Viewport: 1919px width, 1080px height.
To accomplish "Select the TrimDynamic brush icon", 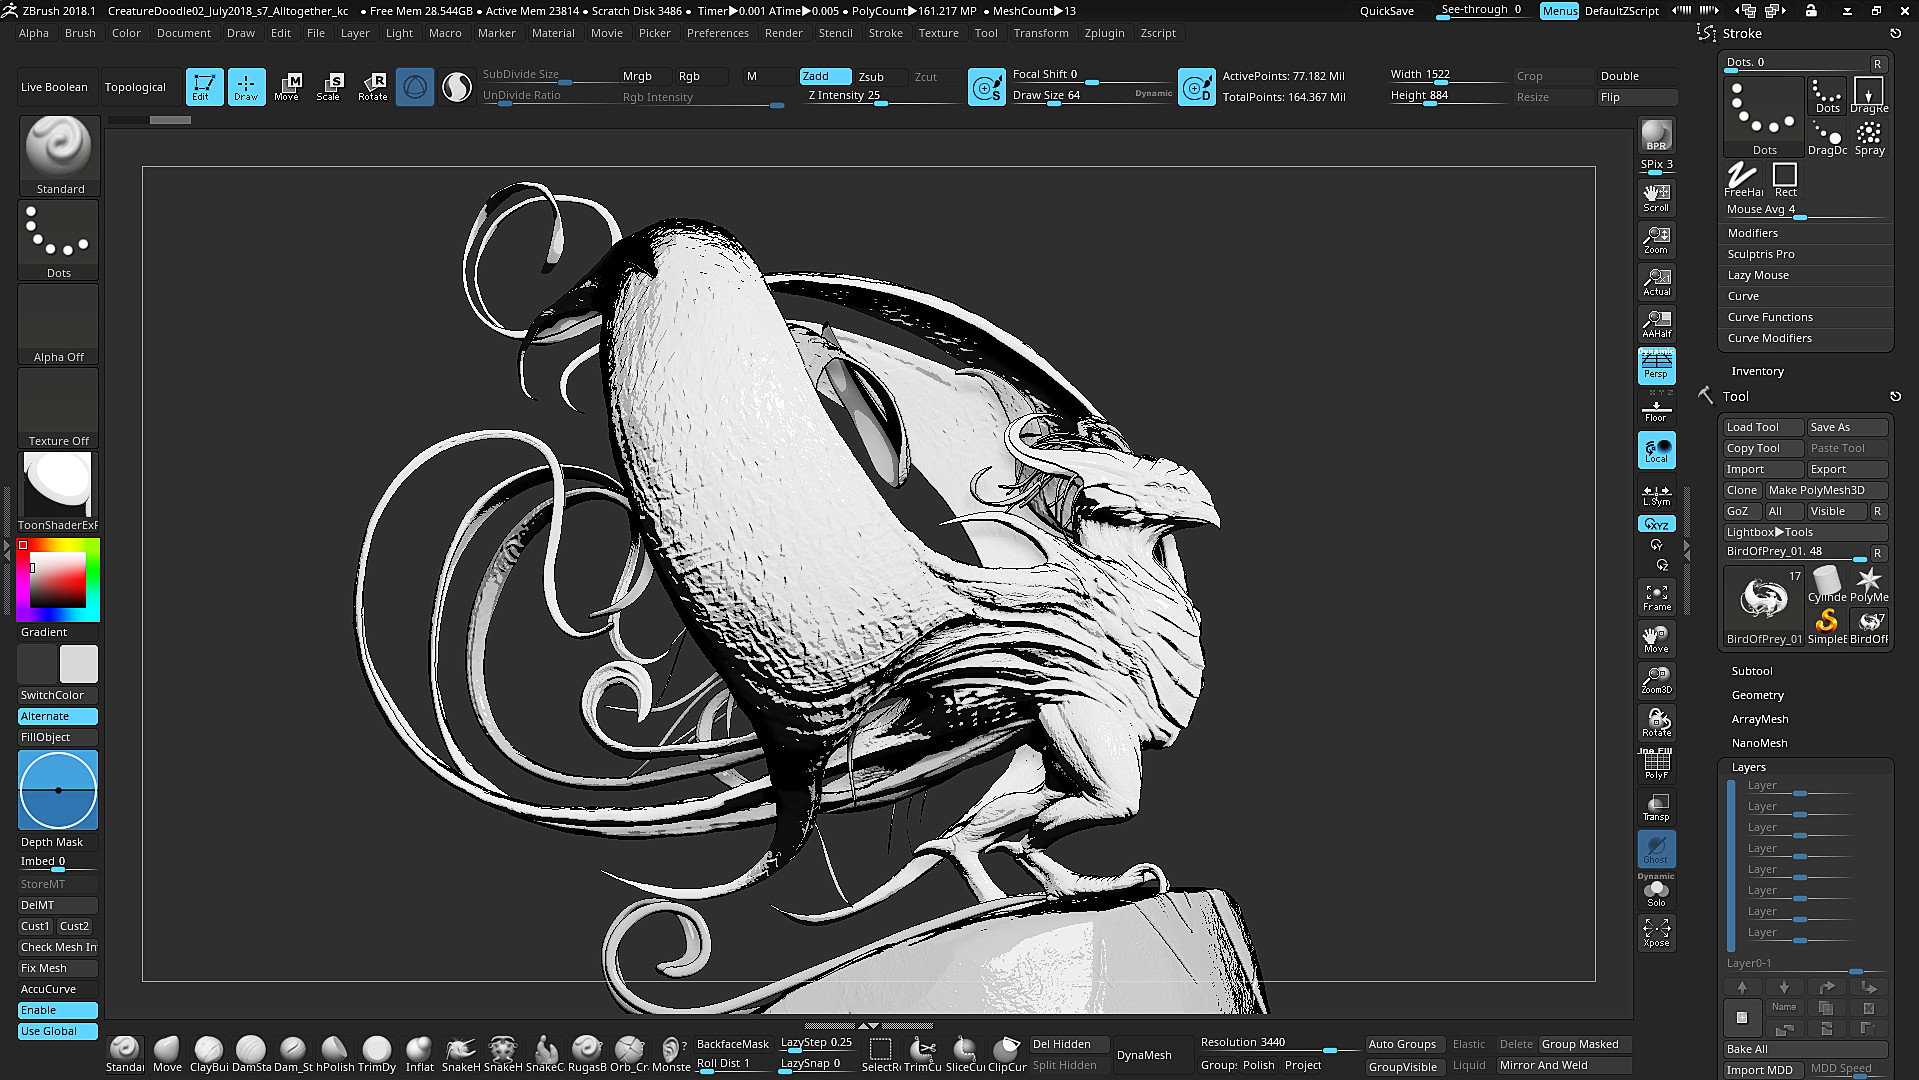I will click(x=377, y=1054).
